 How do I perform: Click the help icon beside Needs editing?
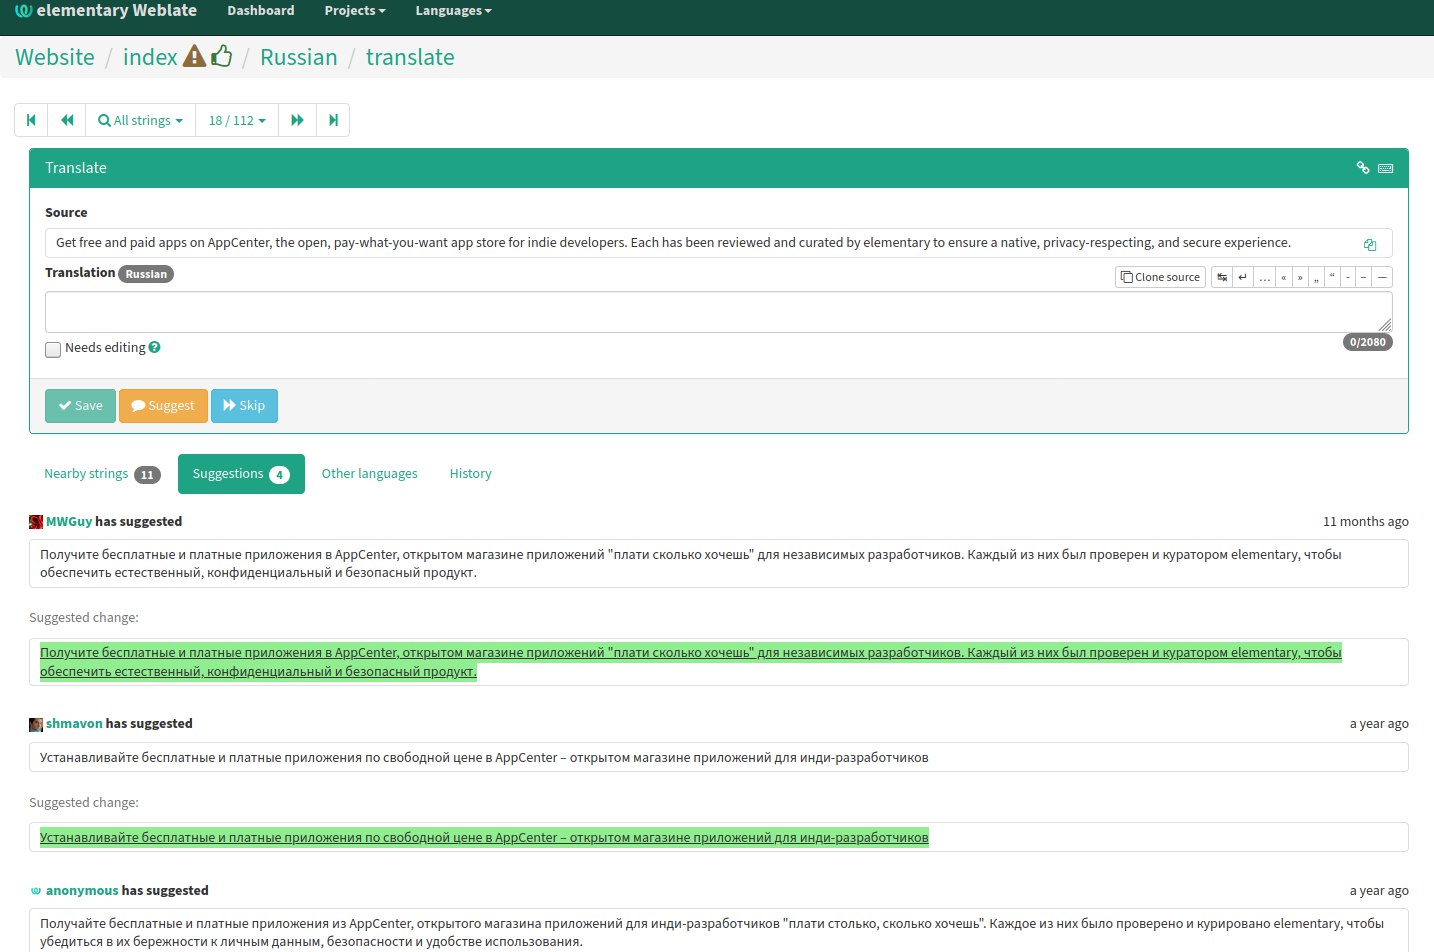point(155,347)
